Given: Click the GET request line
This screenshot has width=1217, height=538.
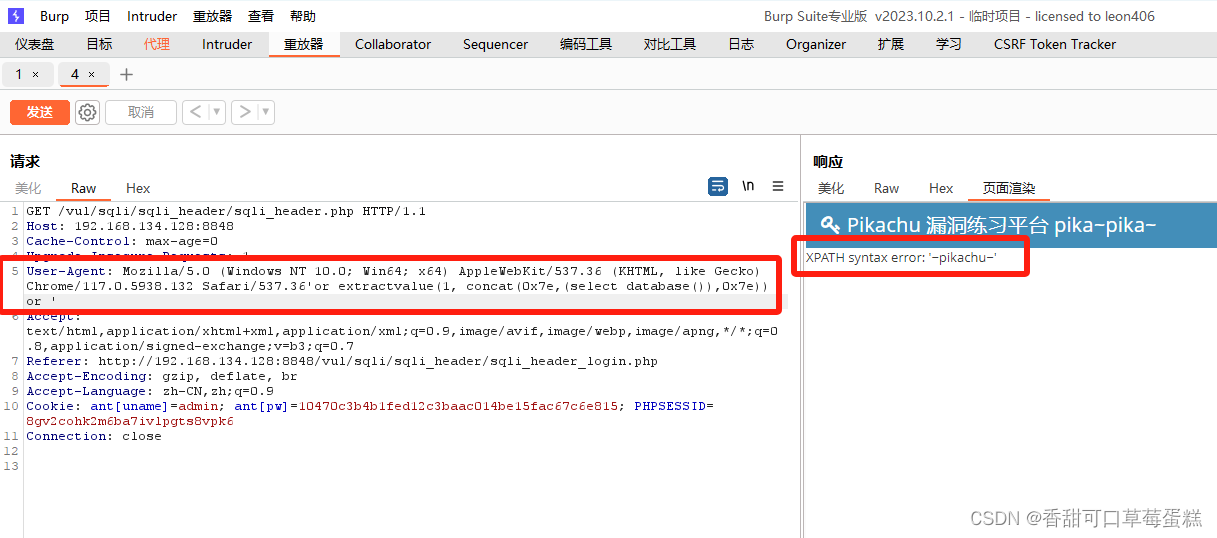Looking at the screenshot, I should tap(226, 211).
